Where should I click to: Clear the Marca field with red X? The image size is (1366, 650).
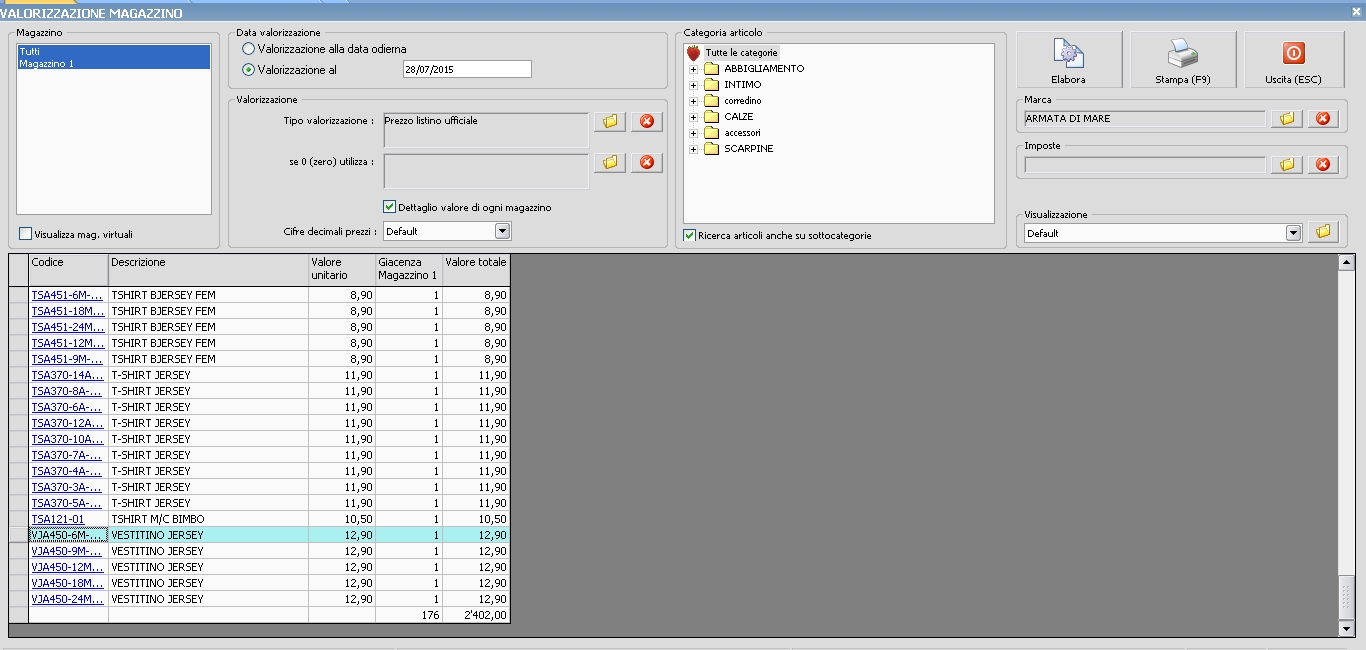[1322, 118]
